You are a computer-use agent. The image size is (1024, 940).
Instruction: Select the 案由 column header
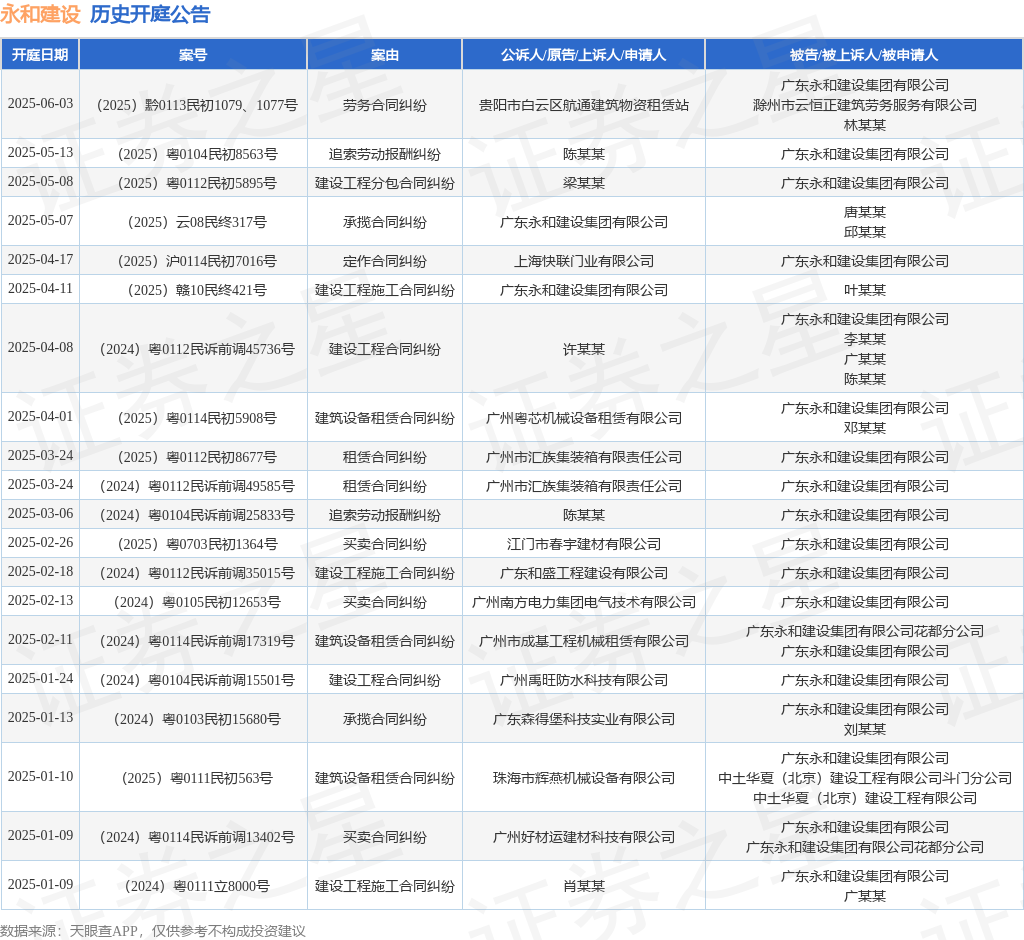click(x=384, y=55)
